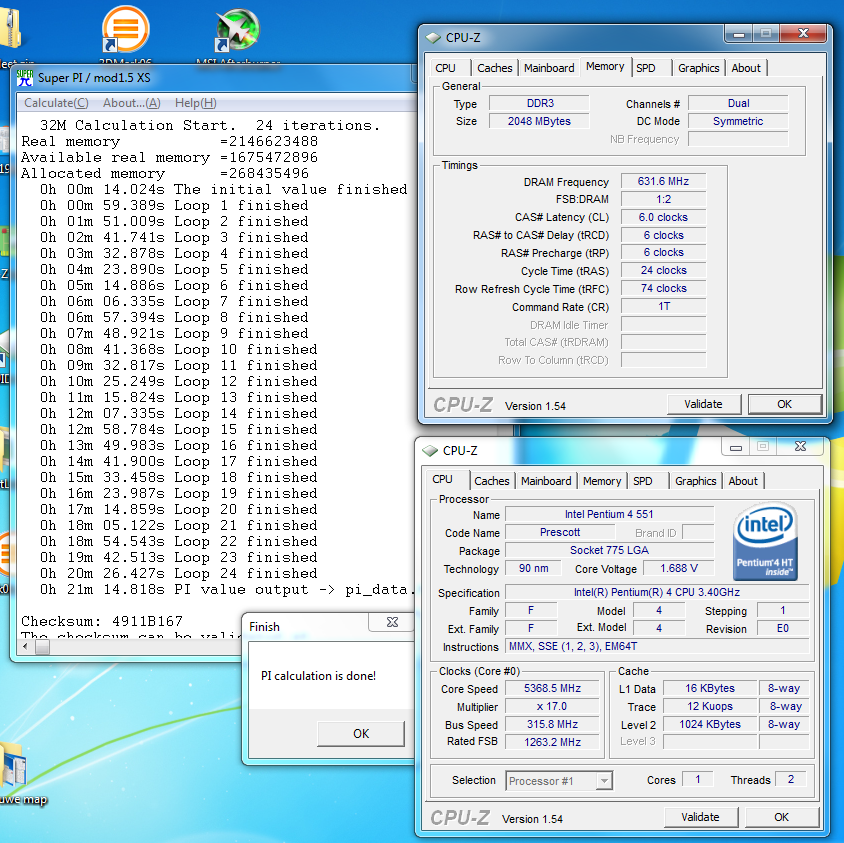
Task: Click the Multiplier x 17.0 value
Action: 552,706
